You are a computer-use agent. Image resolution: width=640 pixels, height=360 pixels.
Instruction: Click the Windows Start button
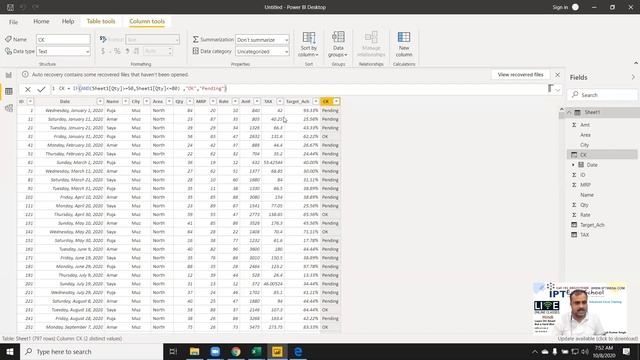tap(10, 351)
